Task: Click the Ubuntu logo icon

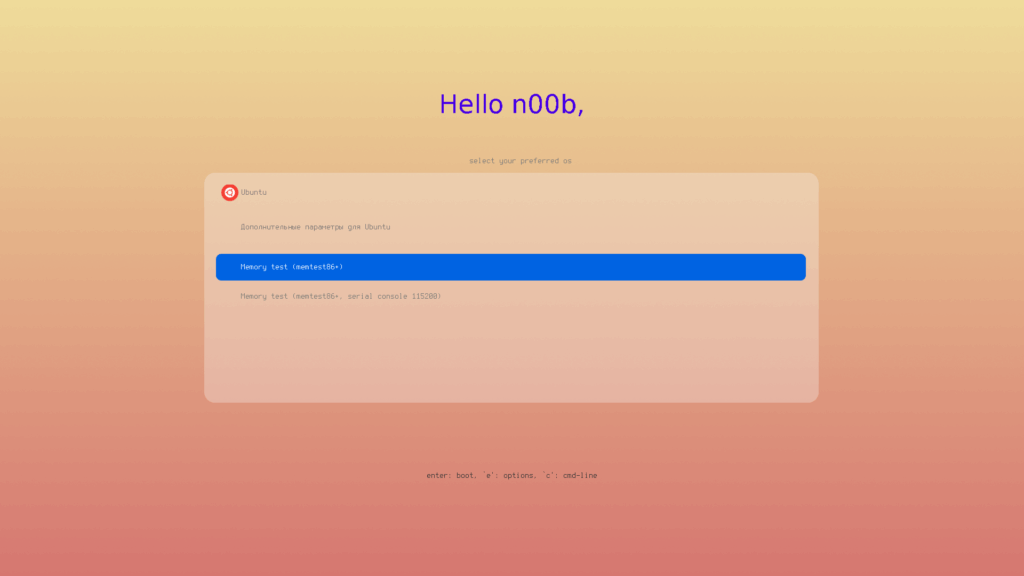Action: 229,193
